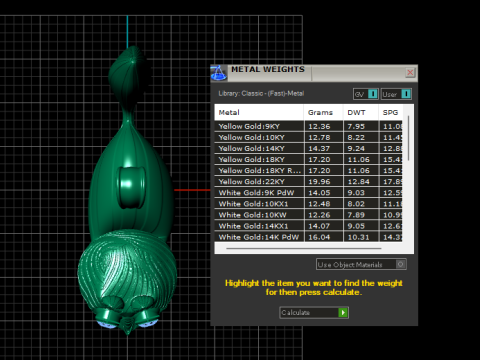
Task: Click the 7.95 DWT value
Action: coord(356,127)
